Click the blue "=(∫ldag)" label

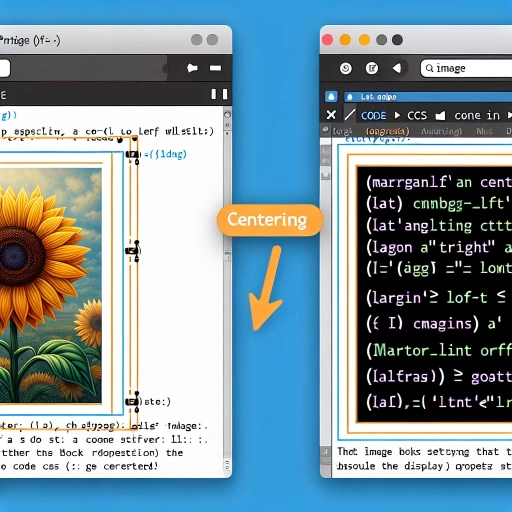(x=165, y=154)
